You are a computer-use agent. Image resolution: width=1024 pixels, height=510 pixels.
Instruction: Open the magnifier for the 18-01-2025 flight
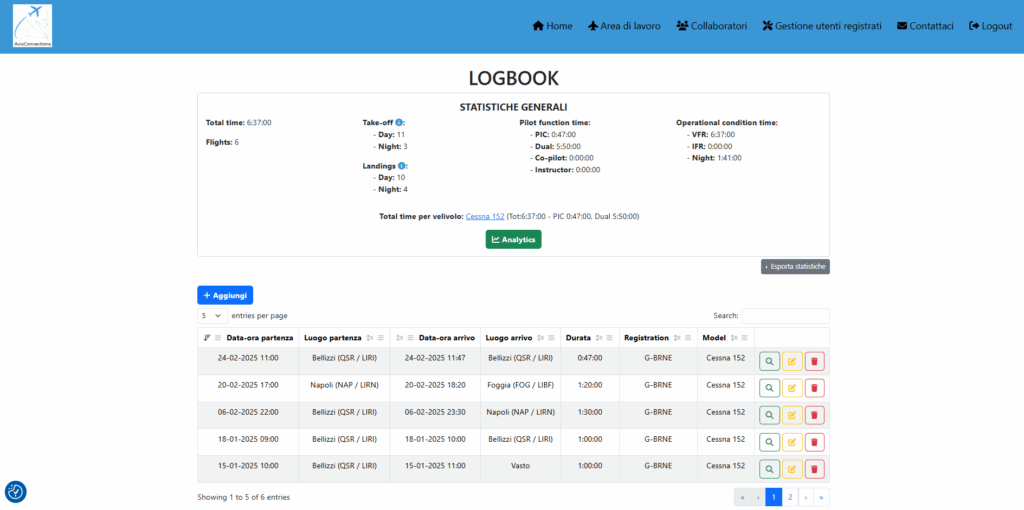click(769, 442)
